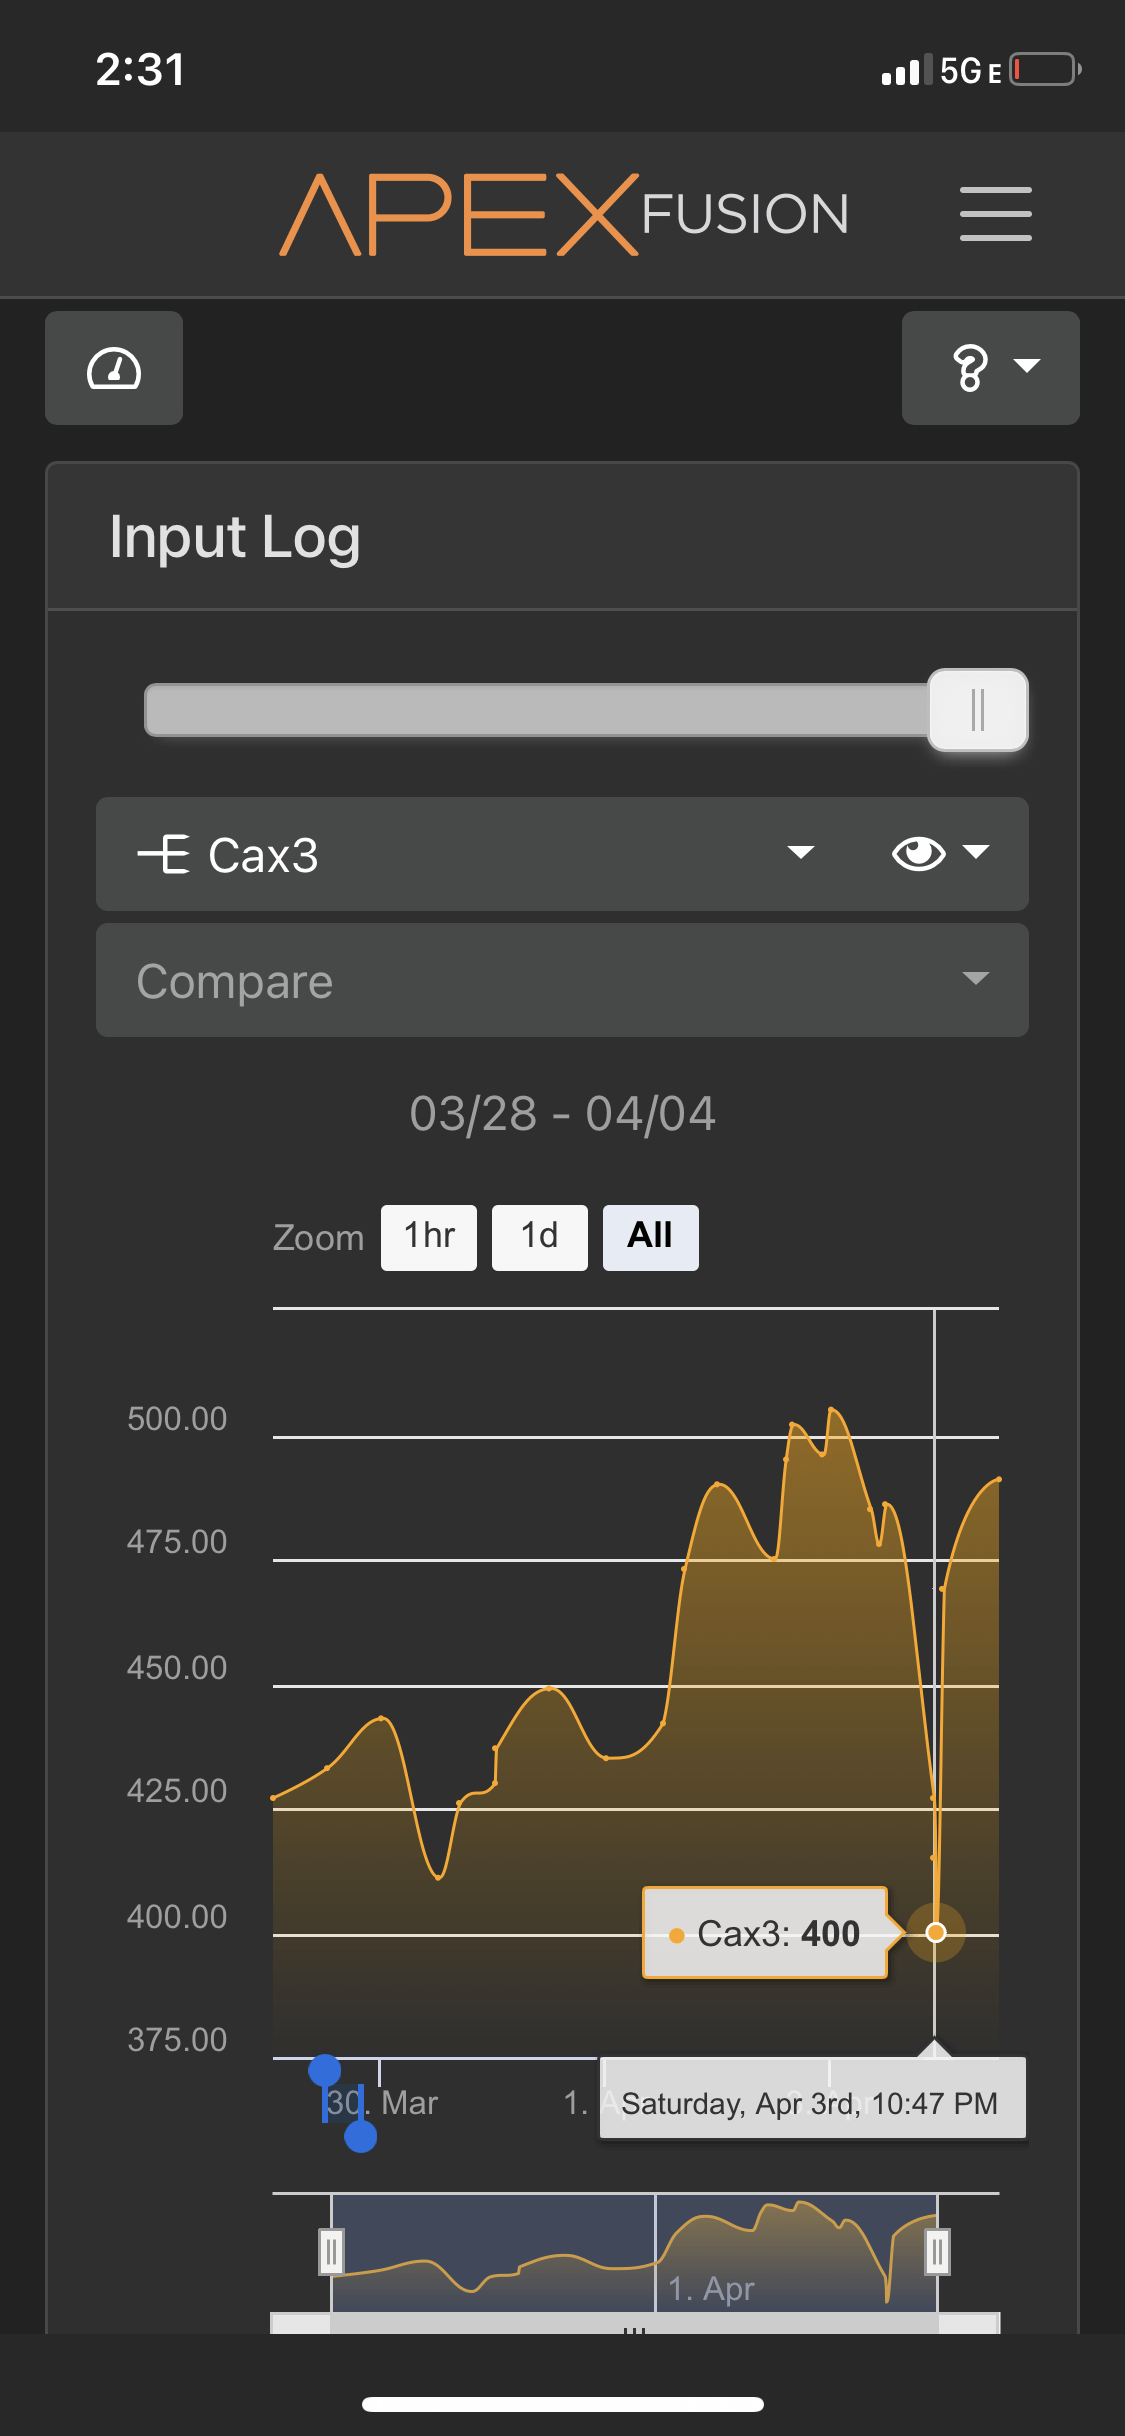This screenshot has width=1125, height=2436.
Task: Open the Cax3 input selector dropdown
Action: tap(800, 853)
